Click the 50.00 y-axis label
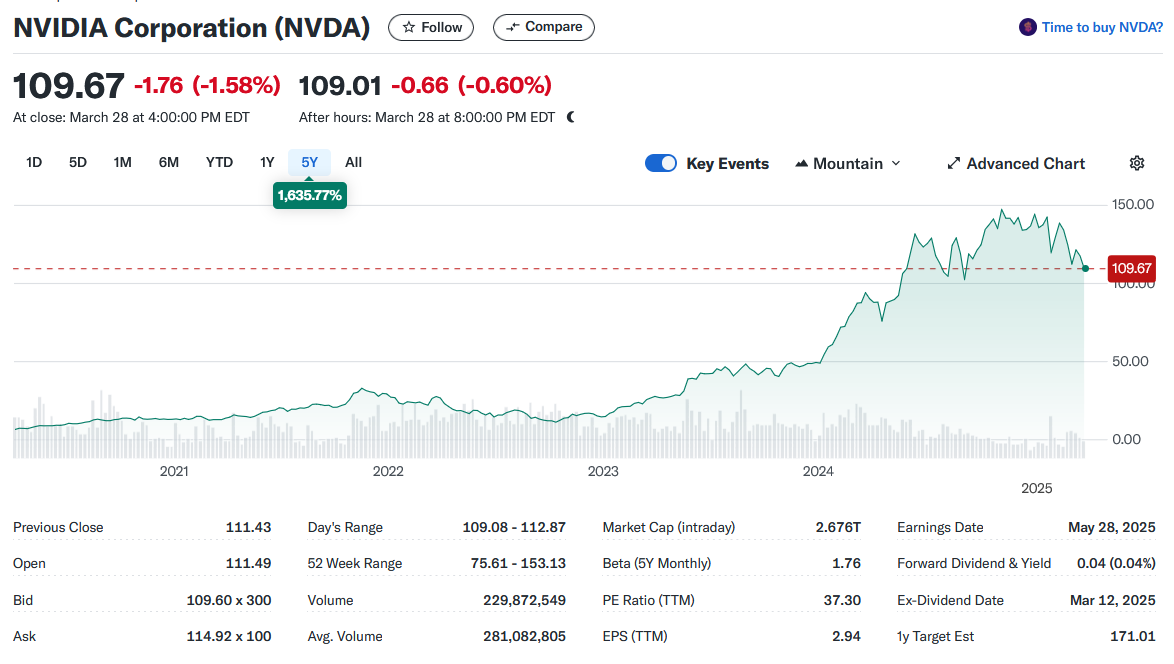 click(1130, 362)
